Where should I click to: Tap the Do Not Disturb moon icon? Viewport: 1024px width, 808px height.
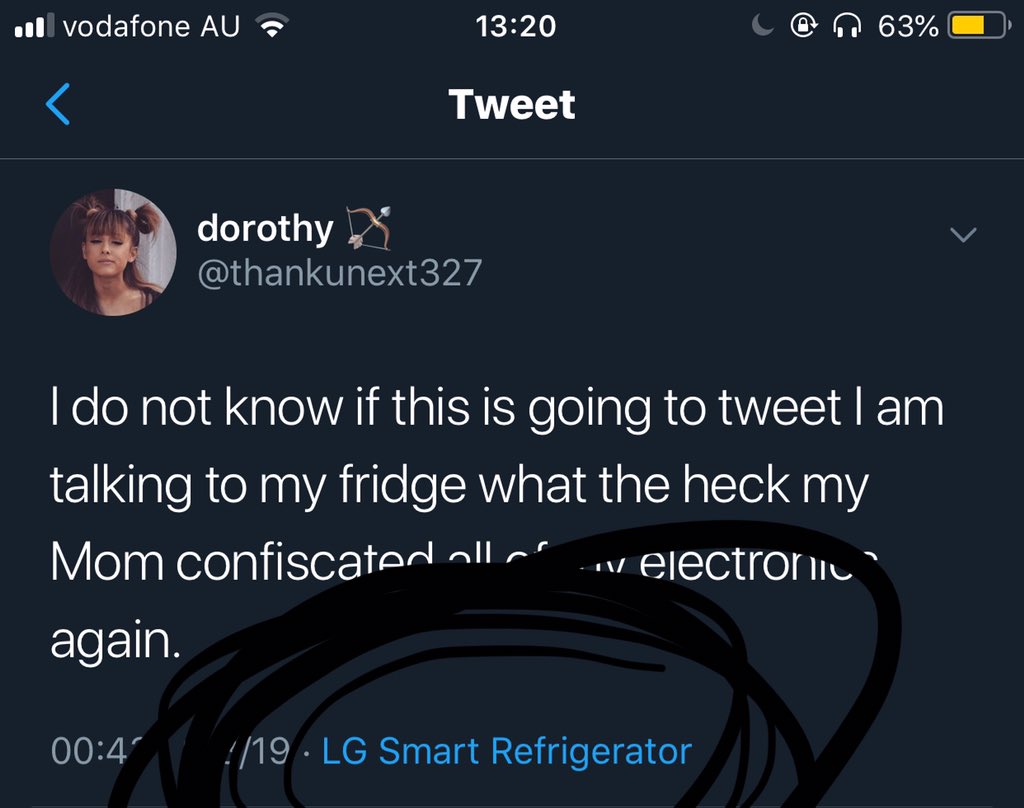tap(762, 25)
